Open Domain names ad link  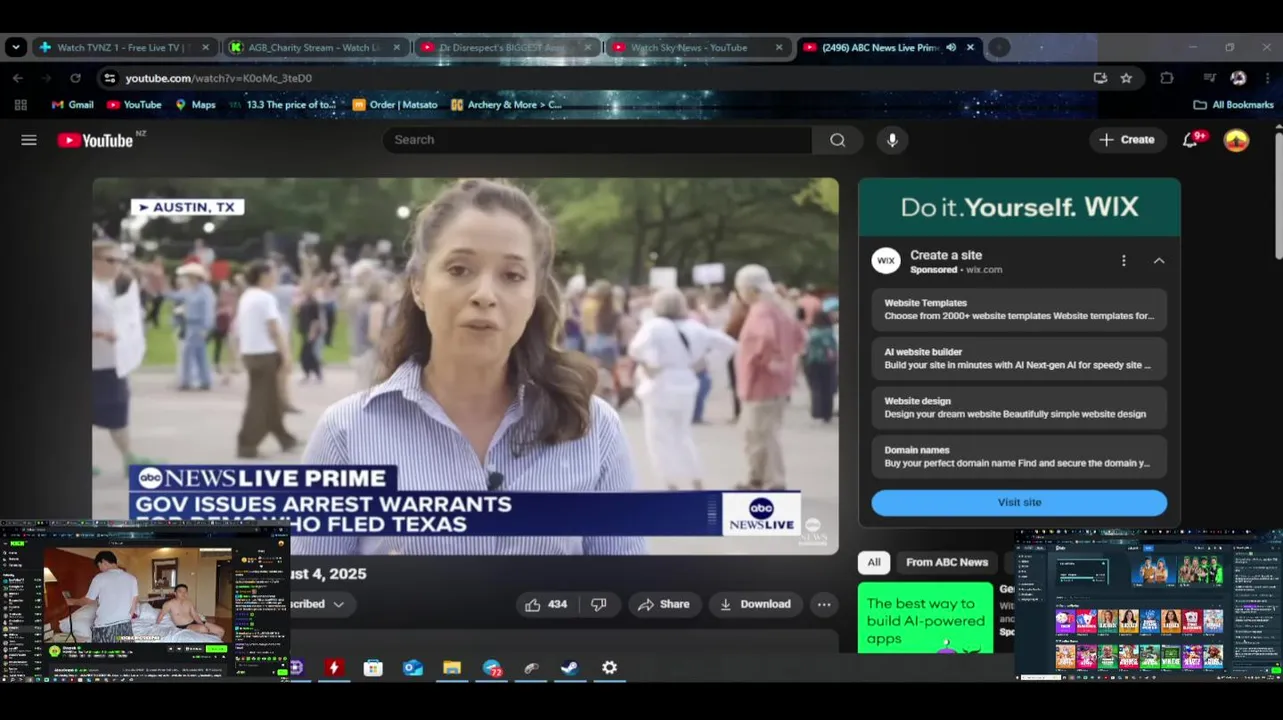1019,456
